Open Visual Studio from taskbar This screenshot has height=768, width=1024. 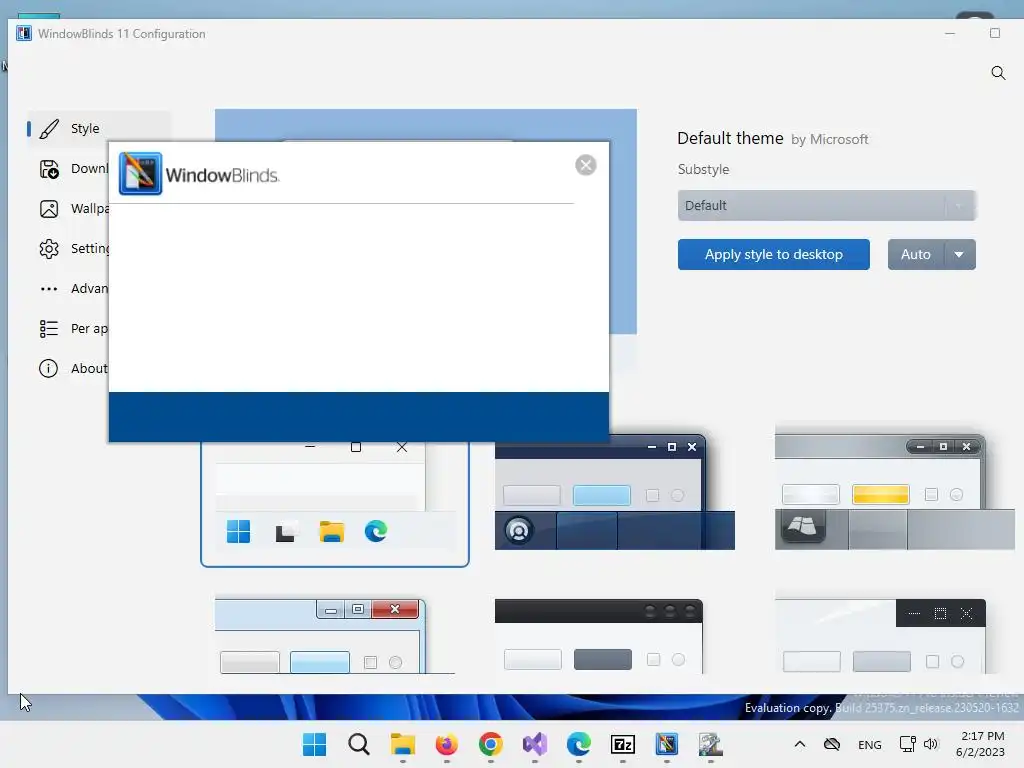[535, 744]
